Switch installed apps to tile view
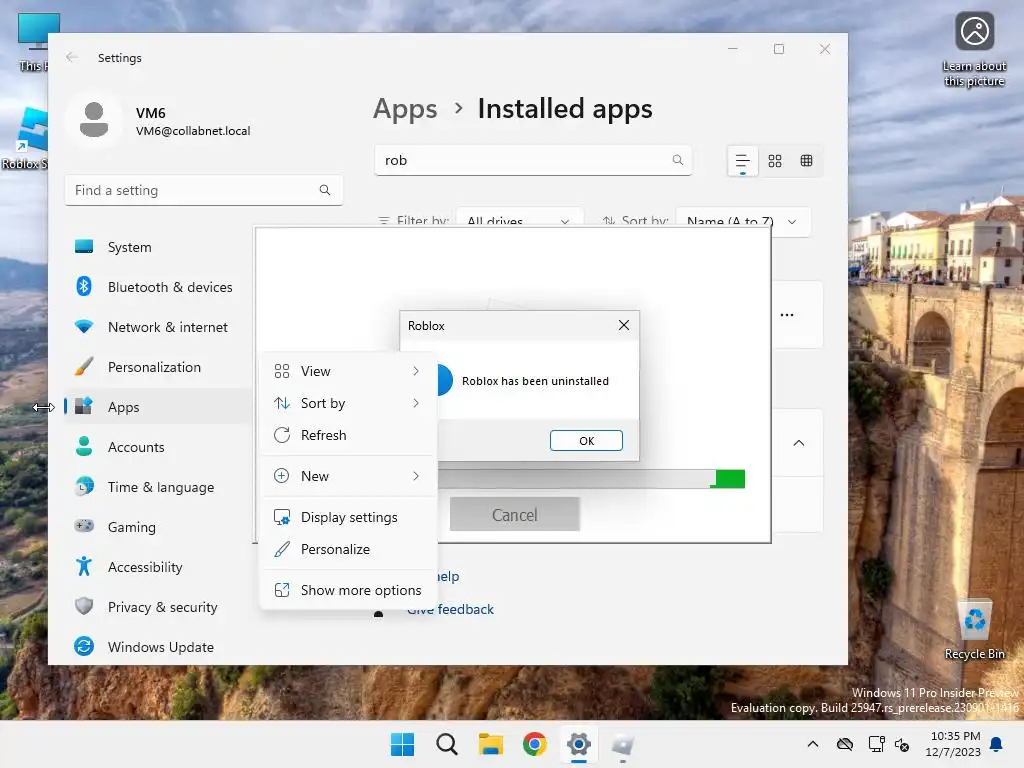Viewport: 1024px width, 768px height. click(807, 161)
